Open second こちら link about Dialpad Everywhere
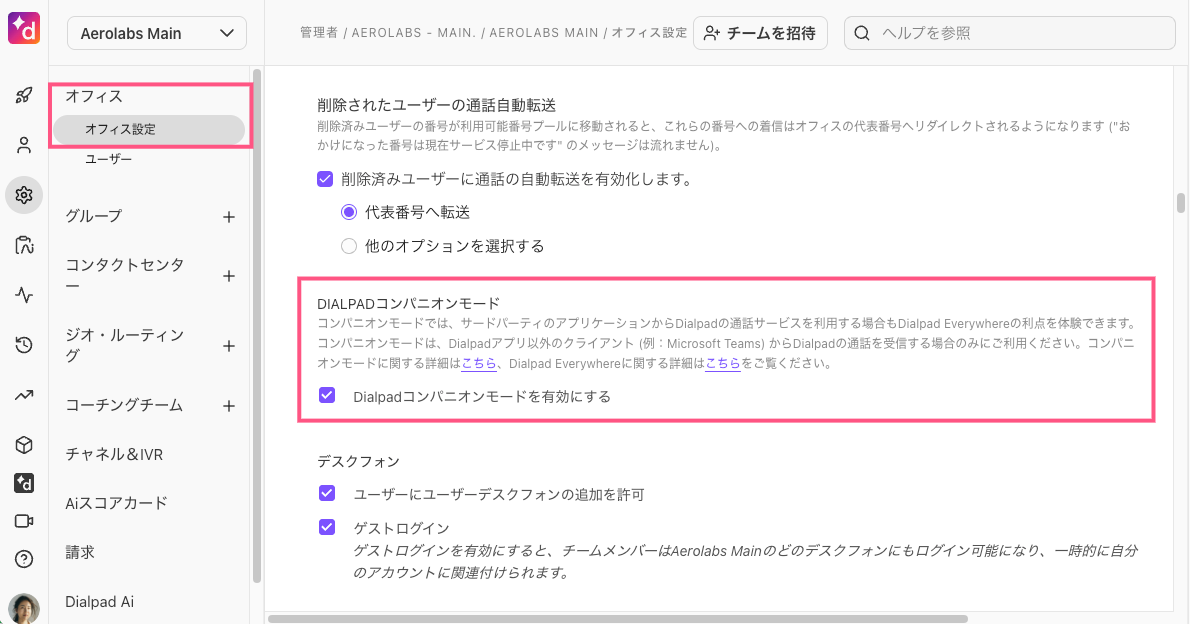 tap(723, 364)
